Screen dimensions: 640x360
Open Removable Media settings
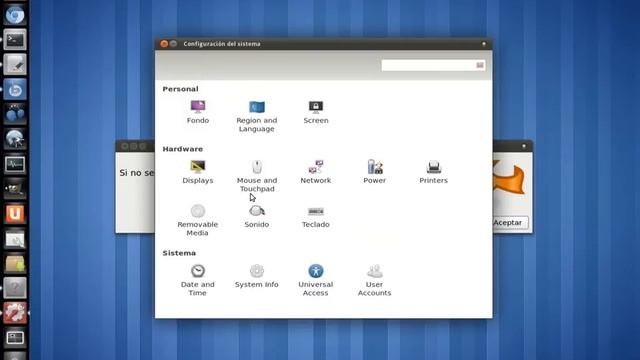tap(198, 220)
